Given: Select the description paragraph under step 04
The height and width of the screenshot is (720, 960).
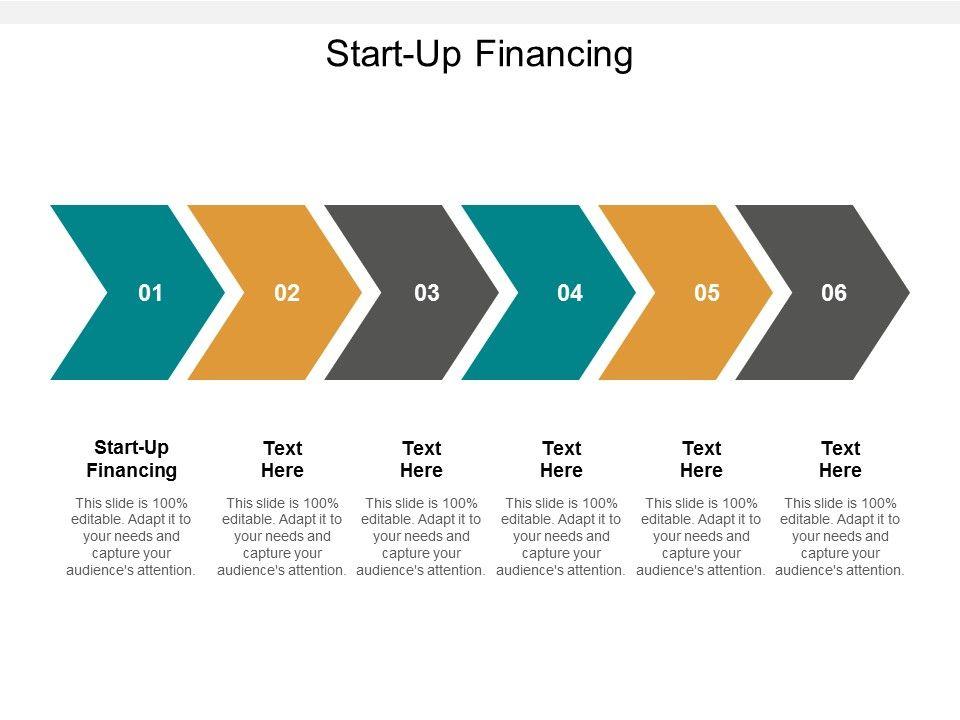Looking at the screenshot, I should 561,537.
